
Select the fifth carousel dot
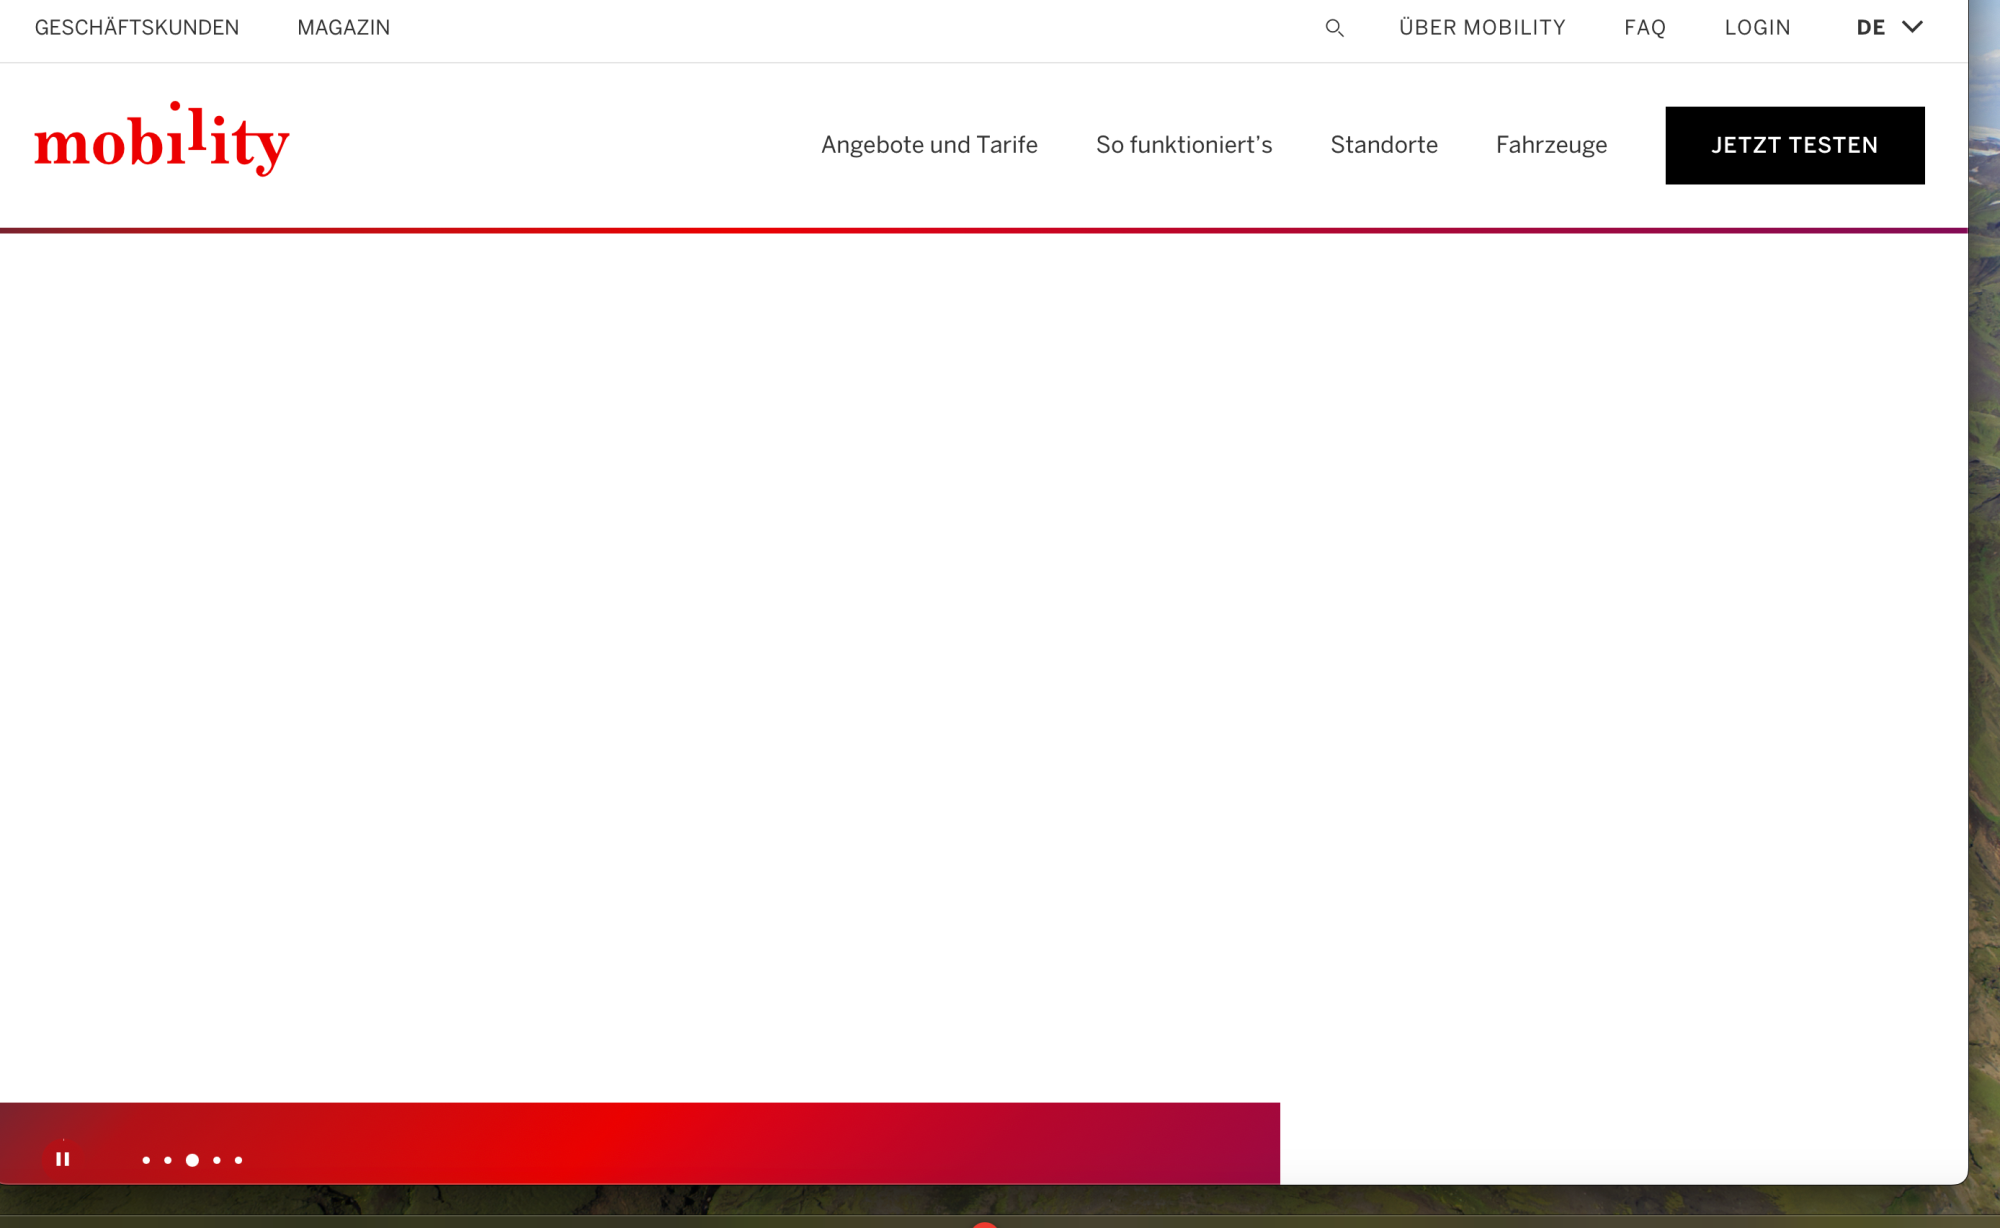coord(238,1160)
